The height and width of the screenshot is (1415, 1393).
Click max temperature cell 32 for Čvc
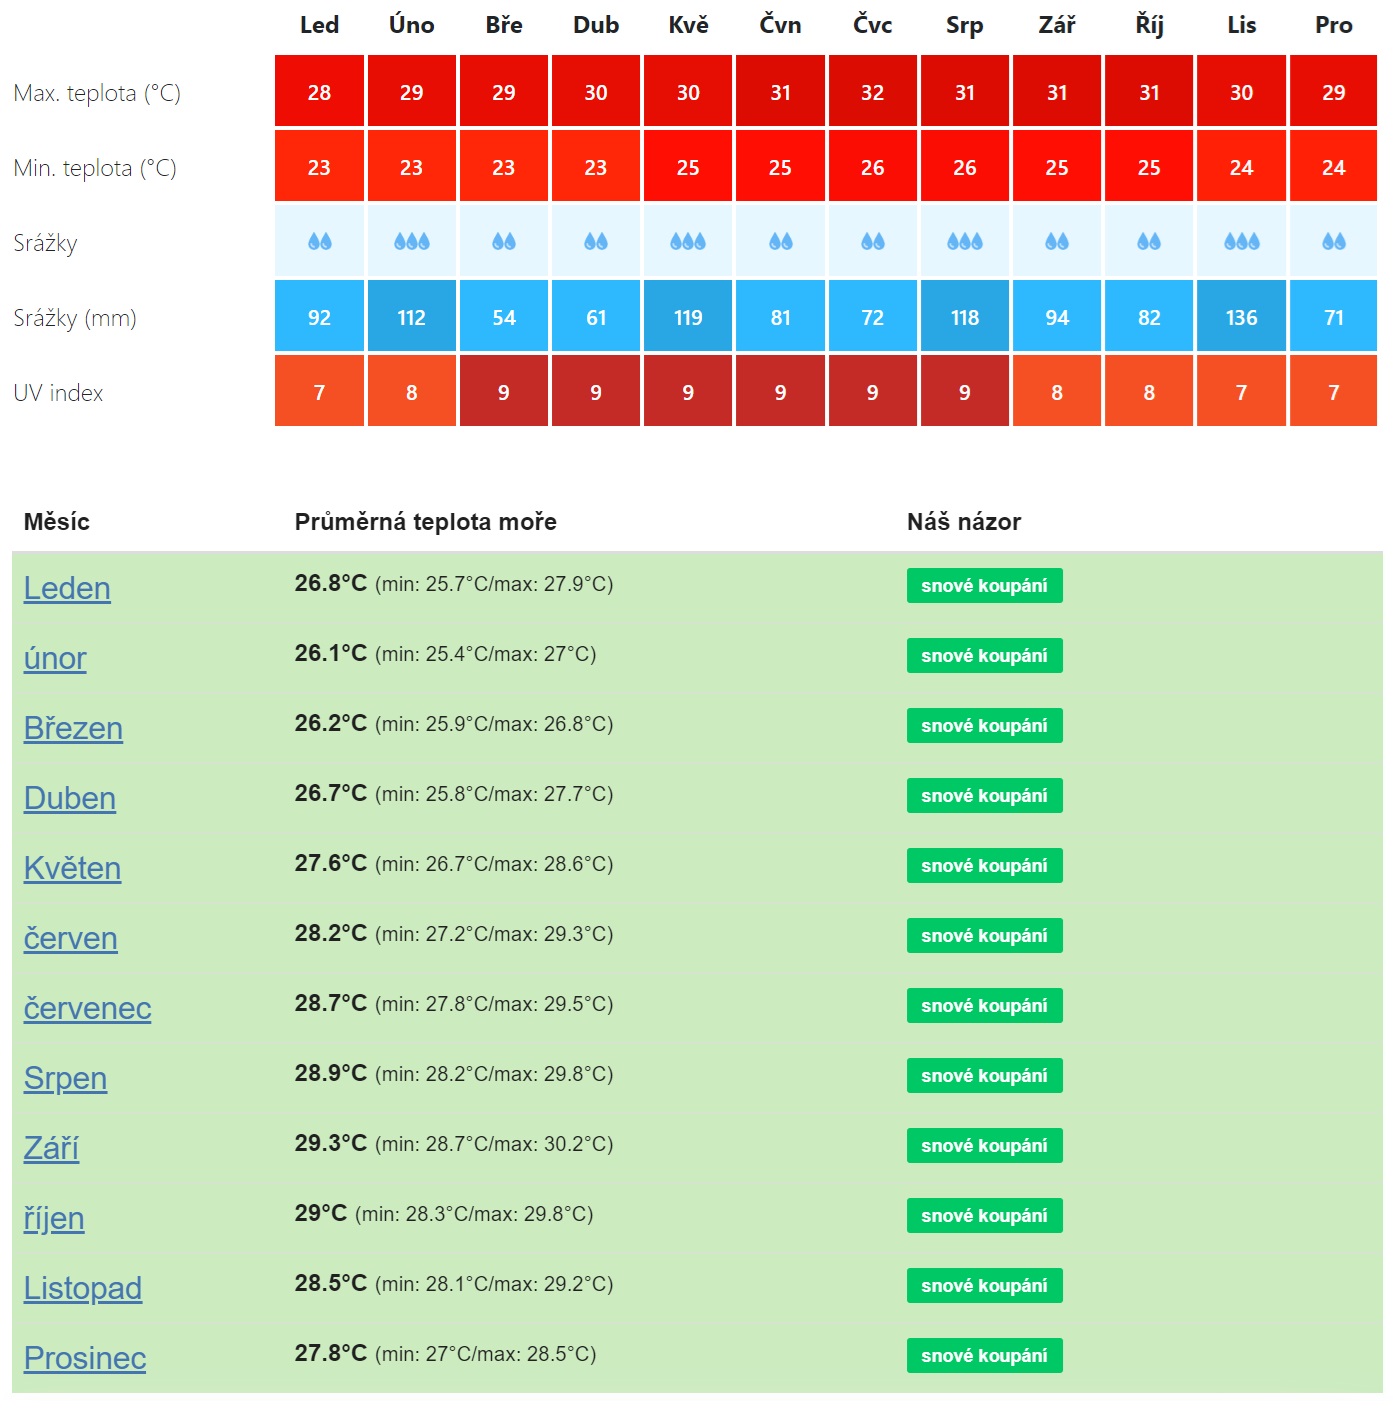(x=873, y=92)
